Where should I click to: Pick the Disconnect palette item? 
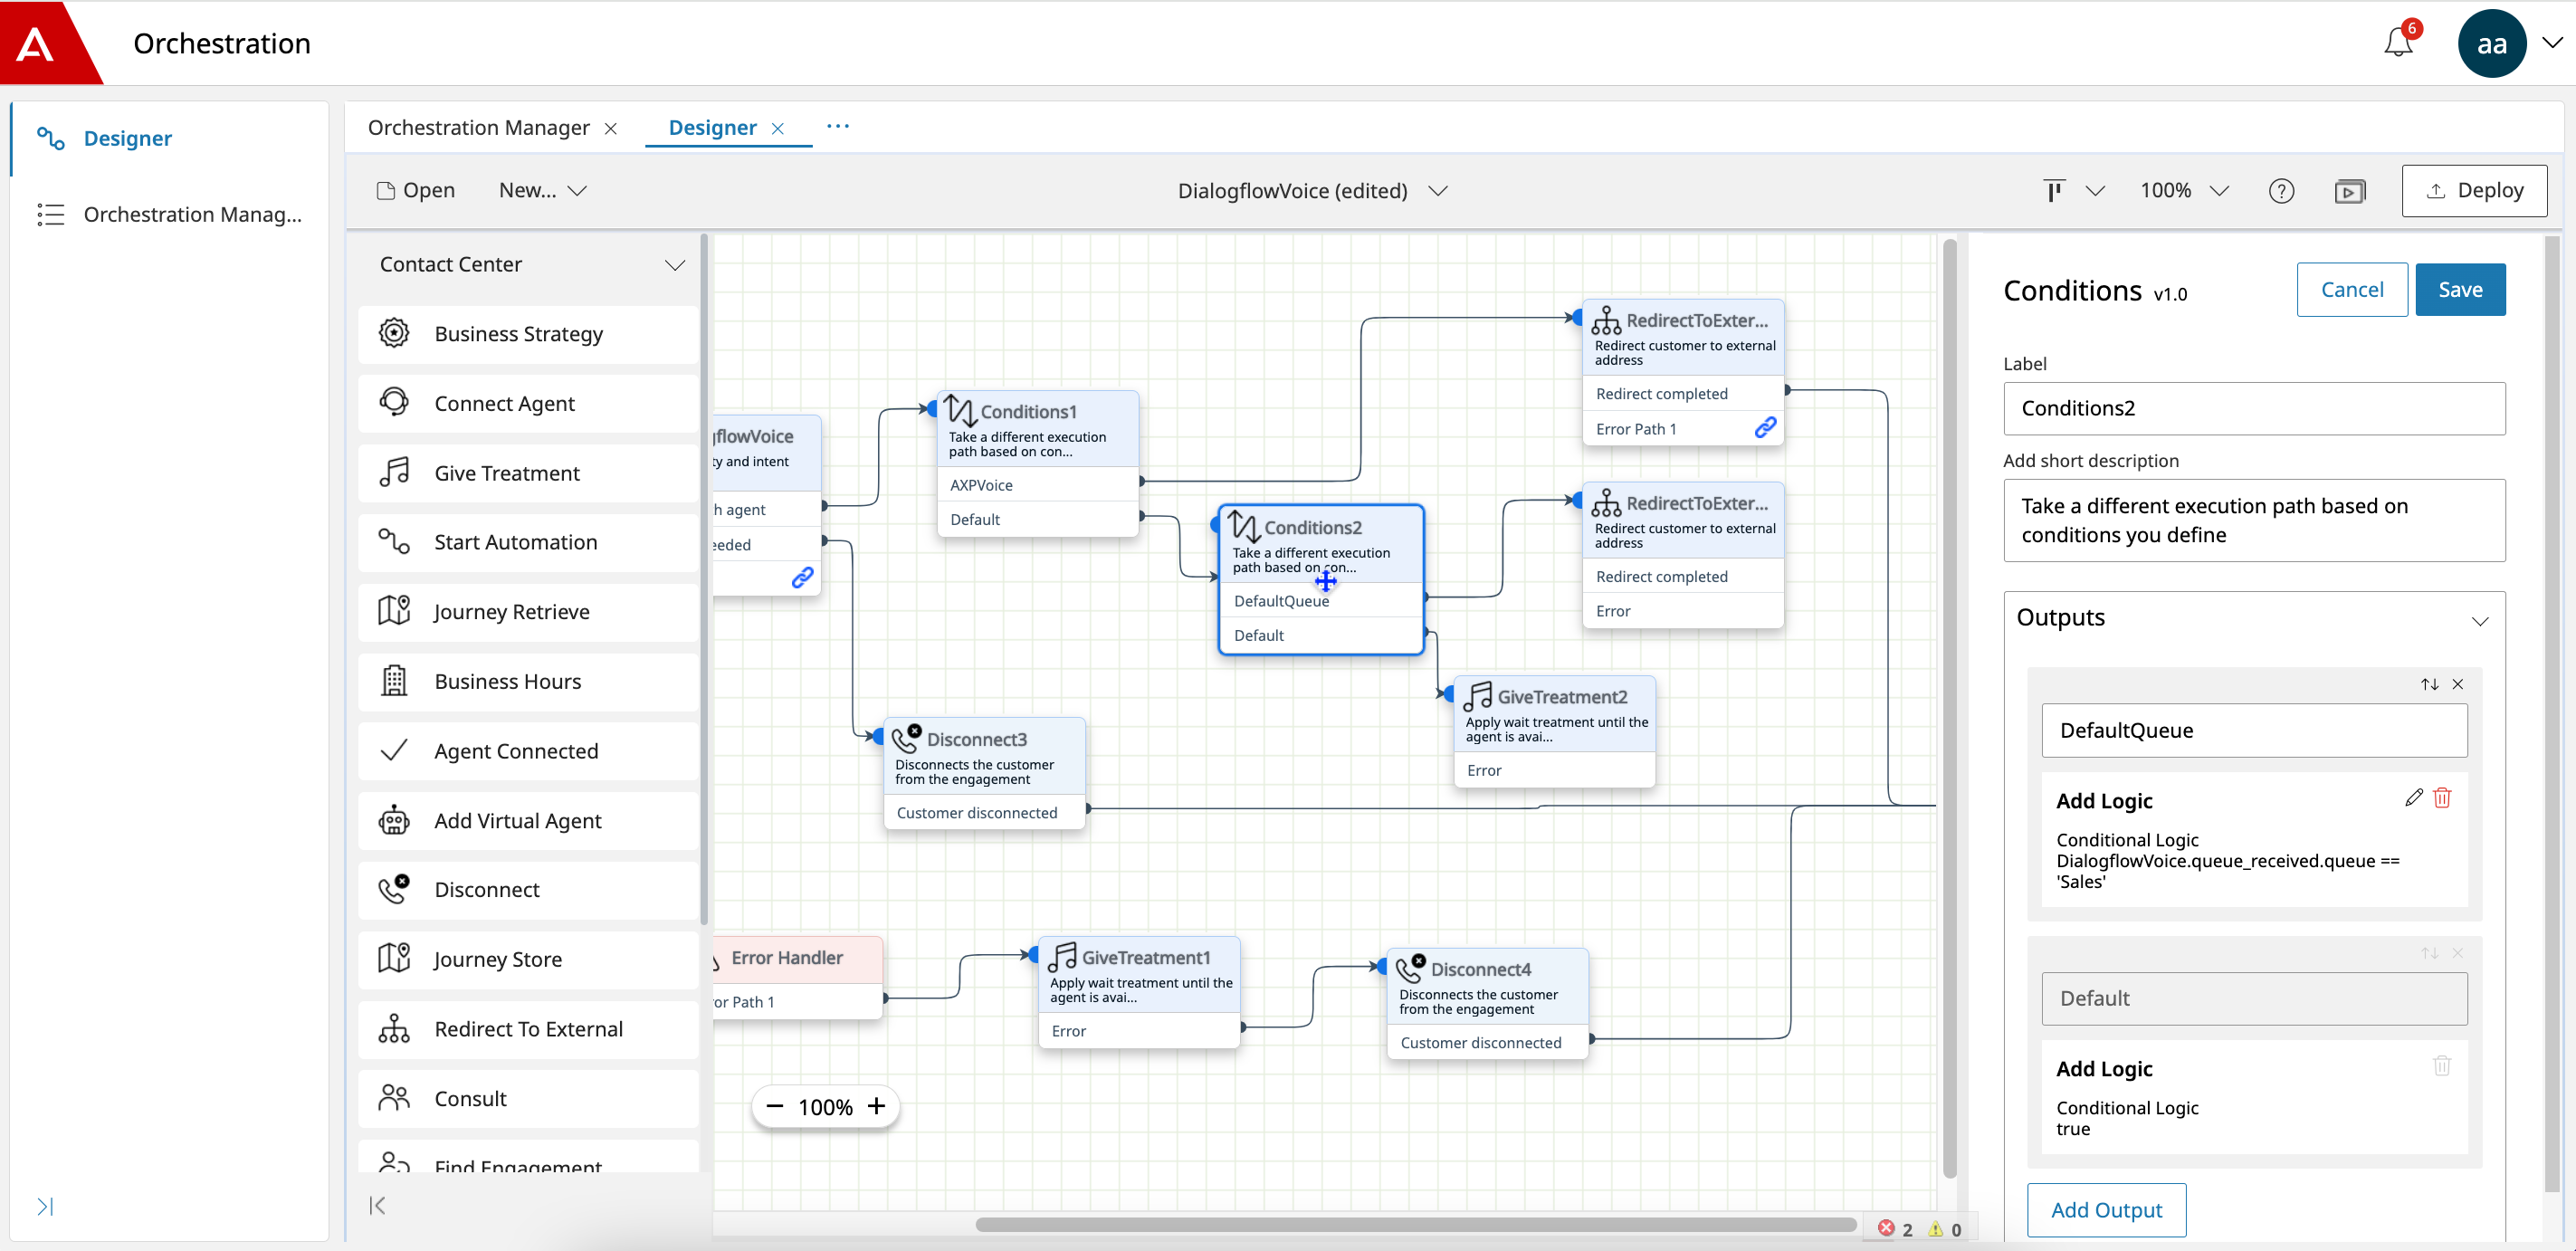528,890
